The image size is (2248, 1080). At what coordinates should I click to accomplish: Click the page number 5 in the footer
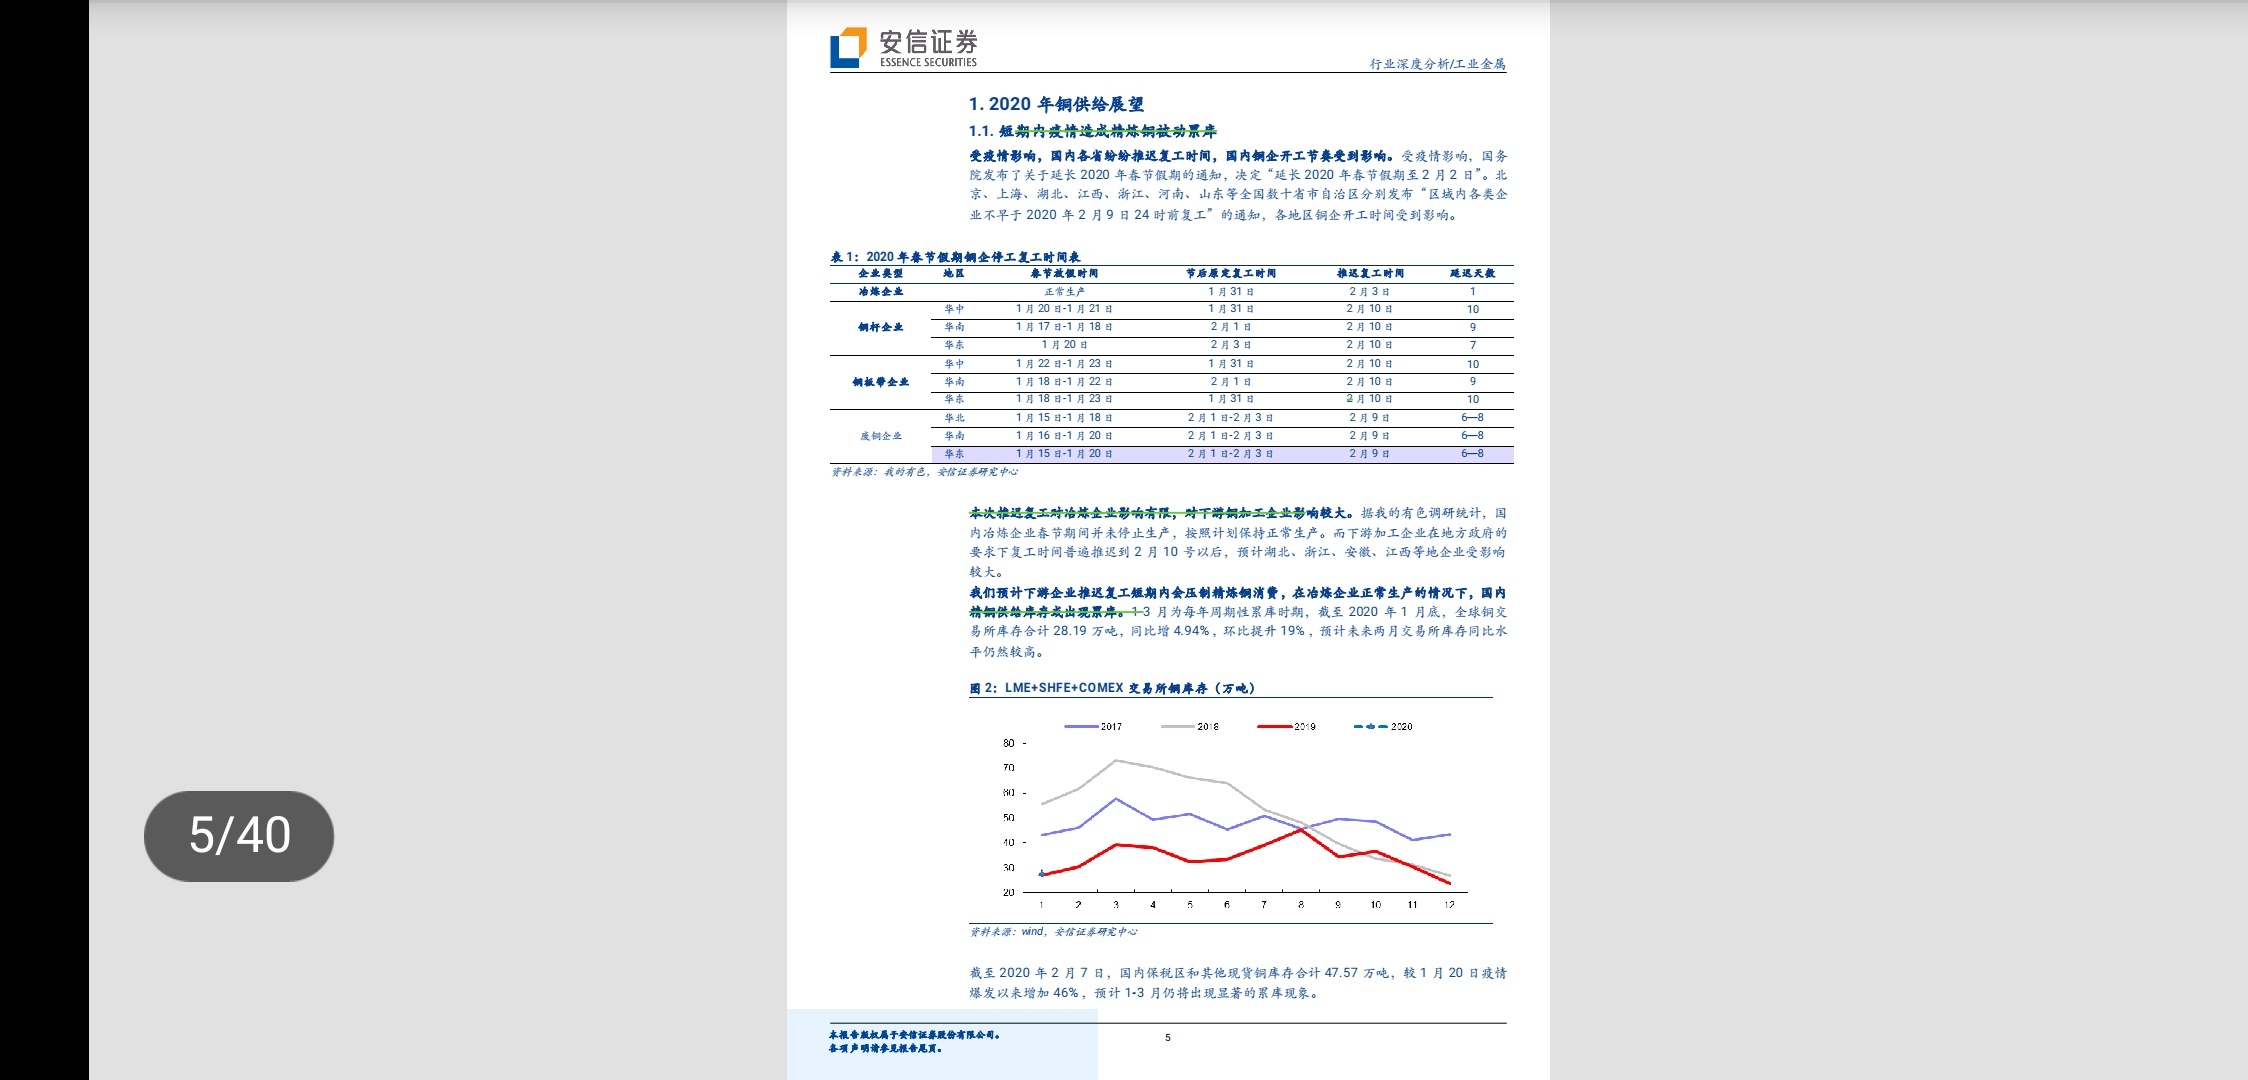[x=1167, y=1038]
